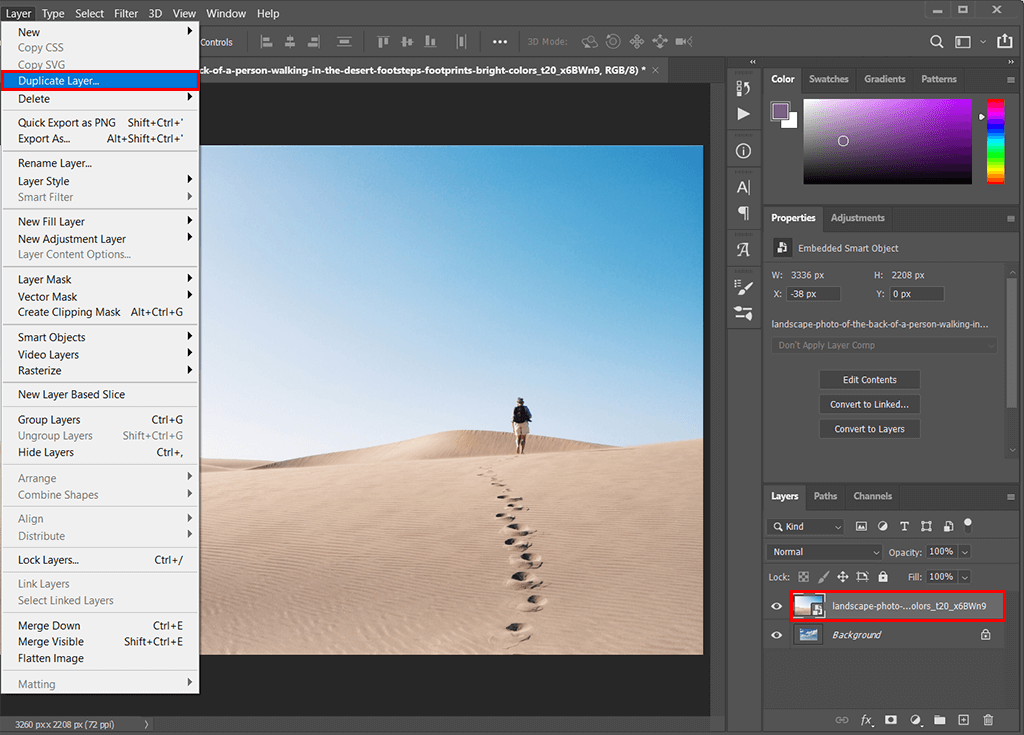Toggle lock all padlock

point(883,576)
